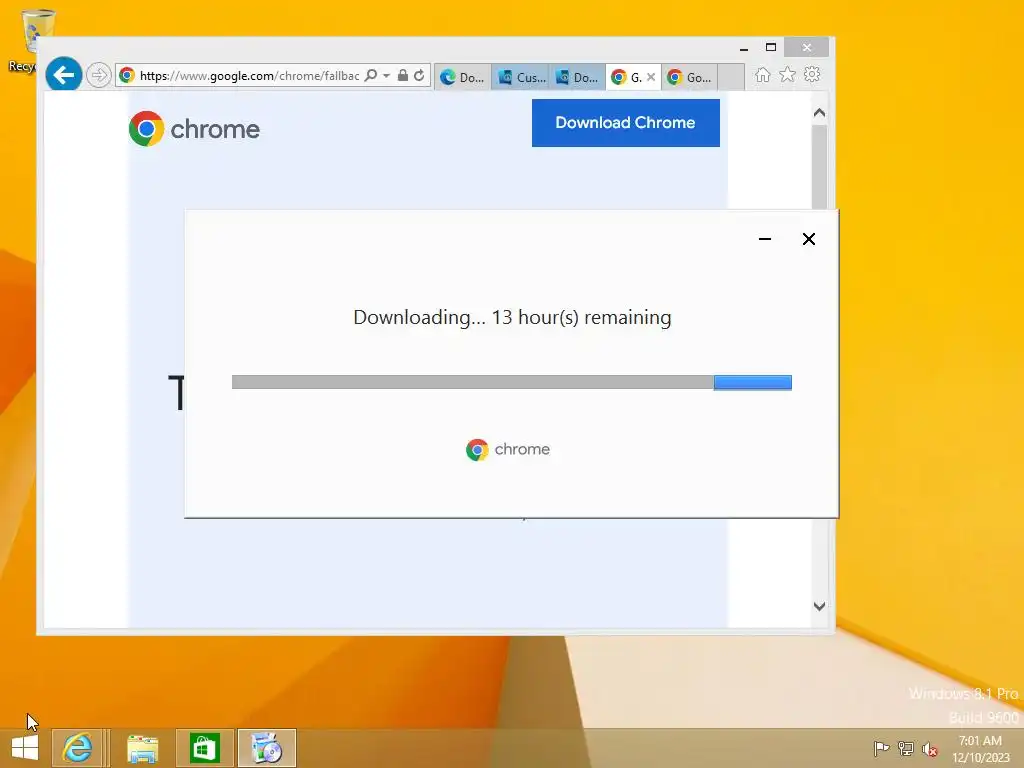
Task: Click the forward navigation arrow
Action: point(99,75)
